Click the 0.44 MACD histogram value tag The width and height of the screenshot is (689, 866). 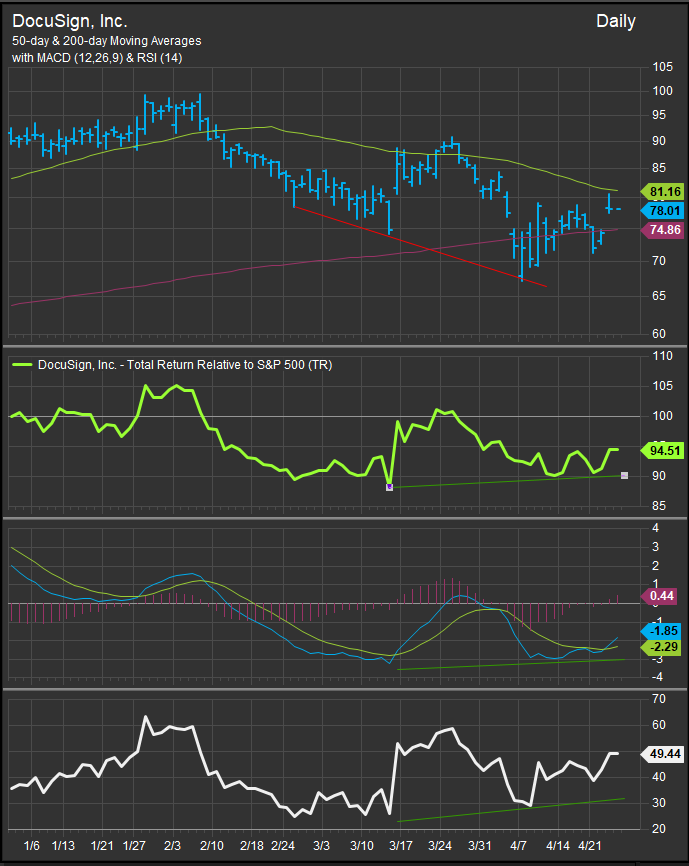click(660, 596)
